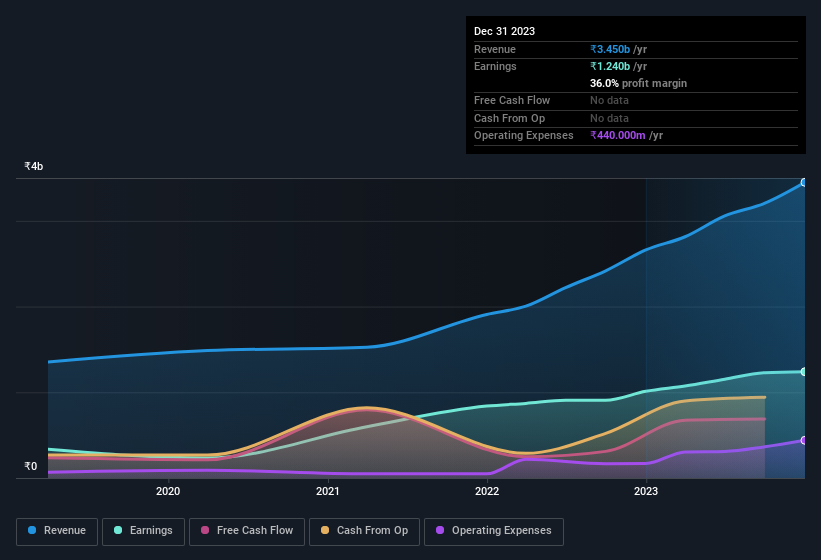
Task: Toggle the Cash From Op legend button
Action: pos(364,532)
